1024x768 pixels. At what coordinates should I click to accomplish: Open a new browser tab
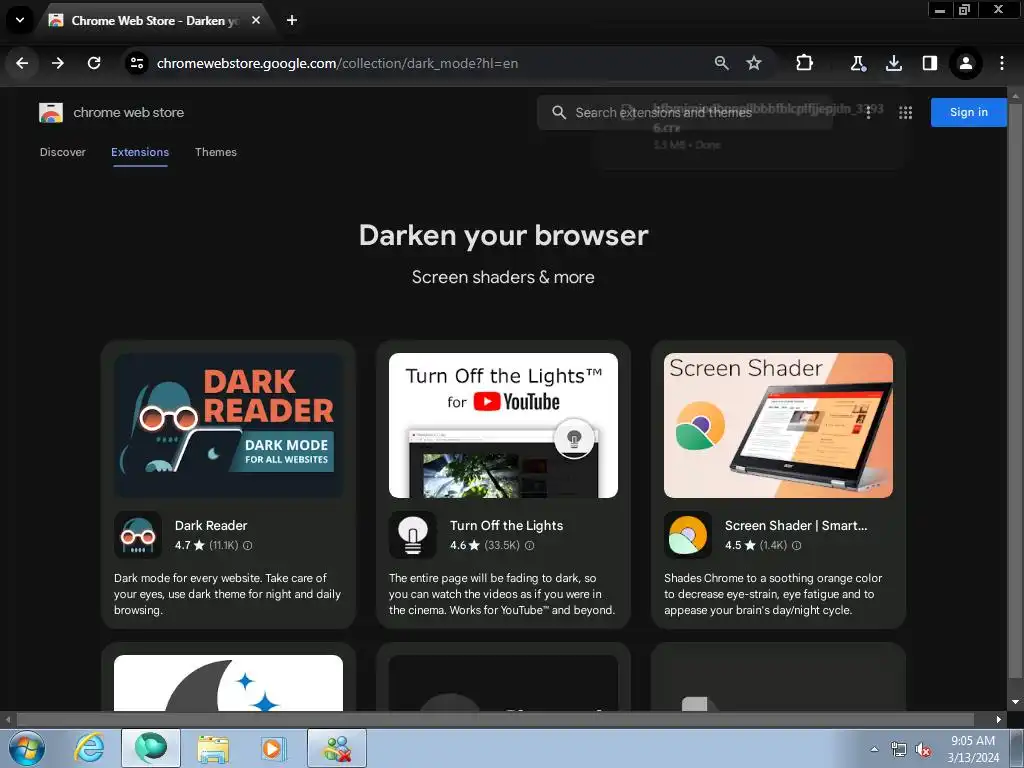click(292, 20)
